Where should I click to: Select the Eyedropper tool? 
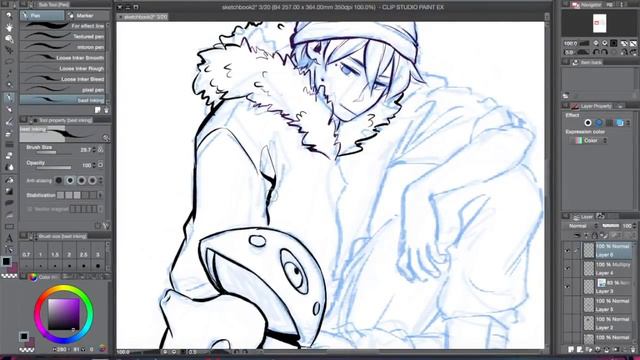(x=9, y=85)
